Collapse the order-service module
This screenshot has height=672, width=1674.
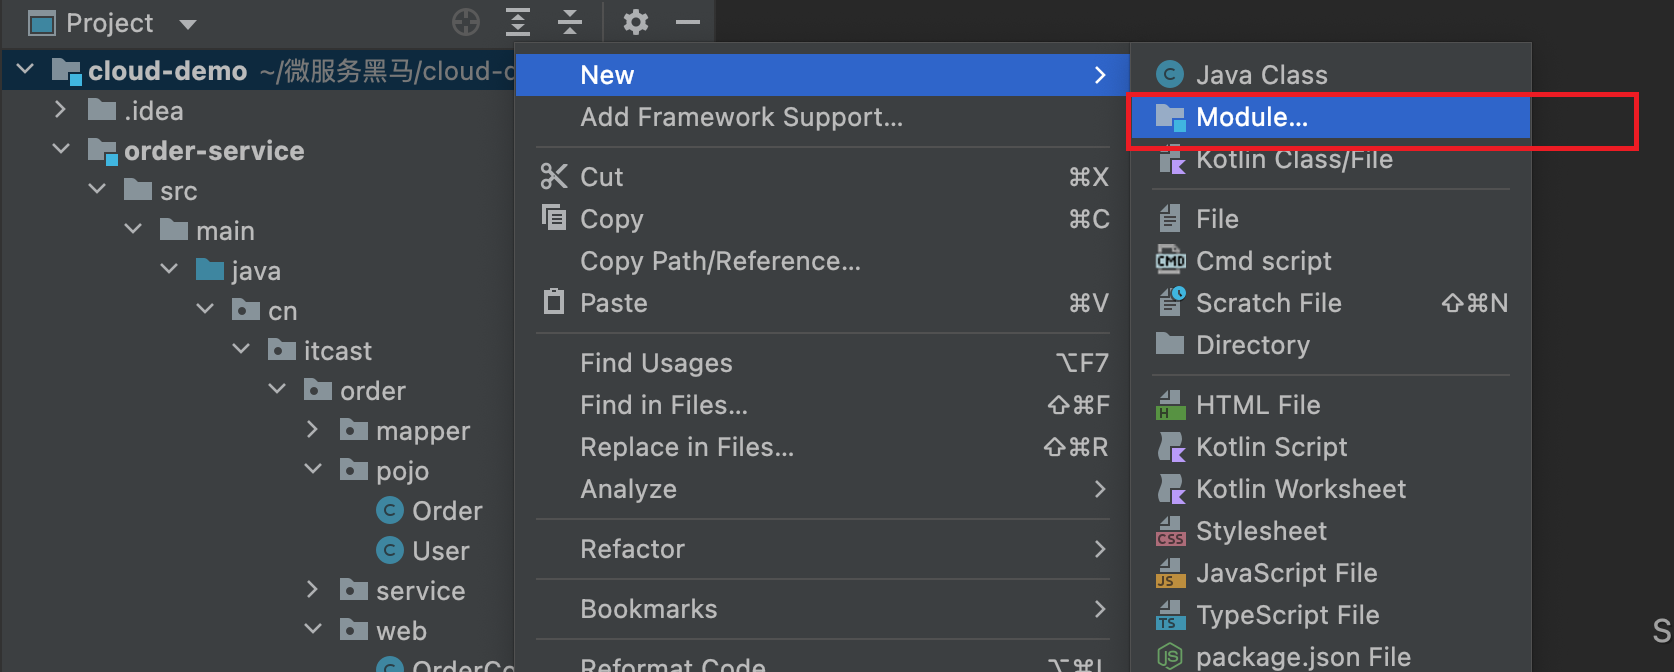(x=61, y=150)
